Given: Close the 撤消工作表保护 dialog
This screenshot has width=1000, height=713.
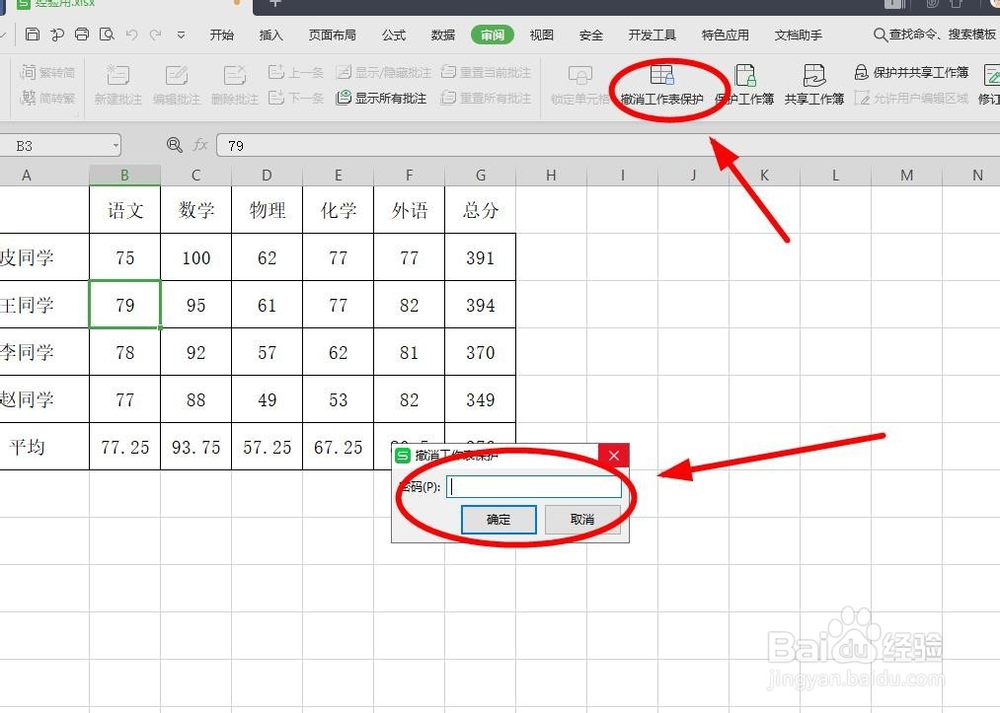Looking at the screenshot, I should tap(614, 455).
